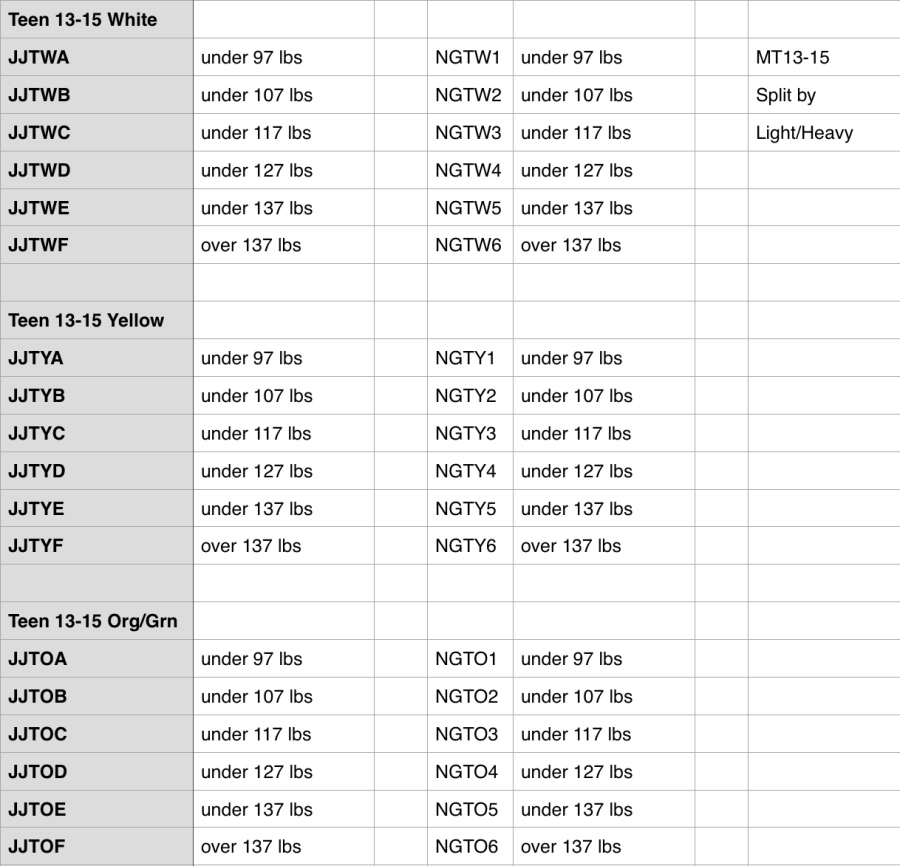Click the NGTW1 code cell
The width and height of the screenshot is (900, 866).
[467, 58]
